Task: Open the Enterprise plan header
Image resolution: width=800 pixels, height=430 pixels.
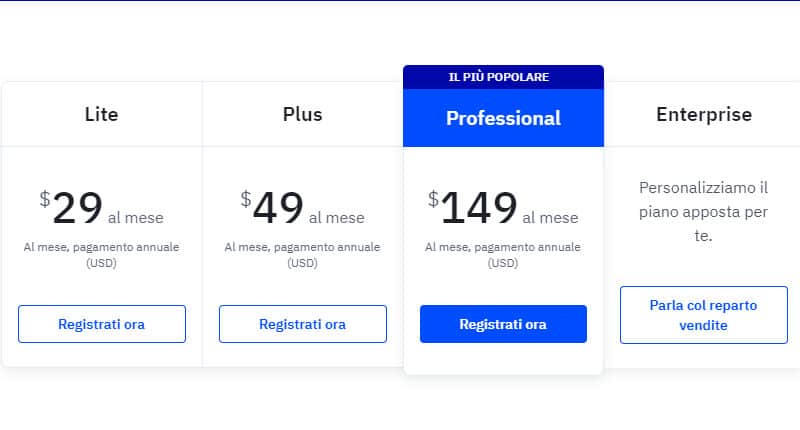Action: pyautogui.click(x=703, y=114)
